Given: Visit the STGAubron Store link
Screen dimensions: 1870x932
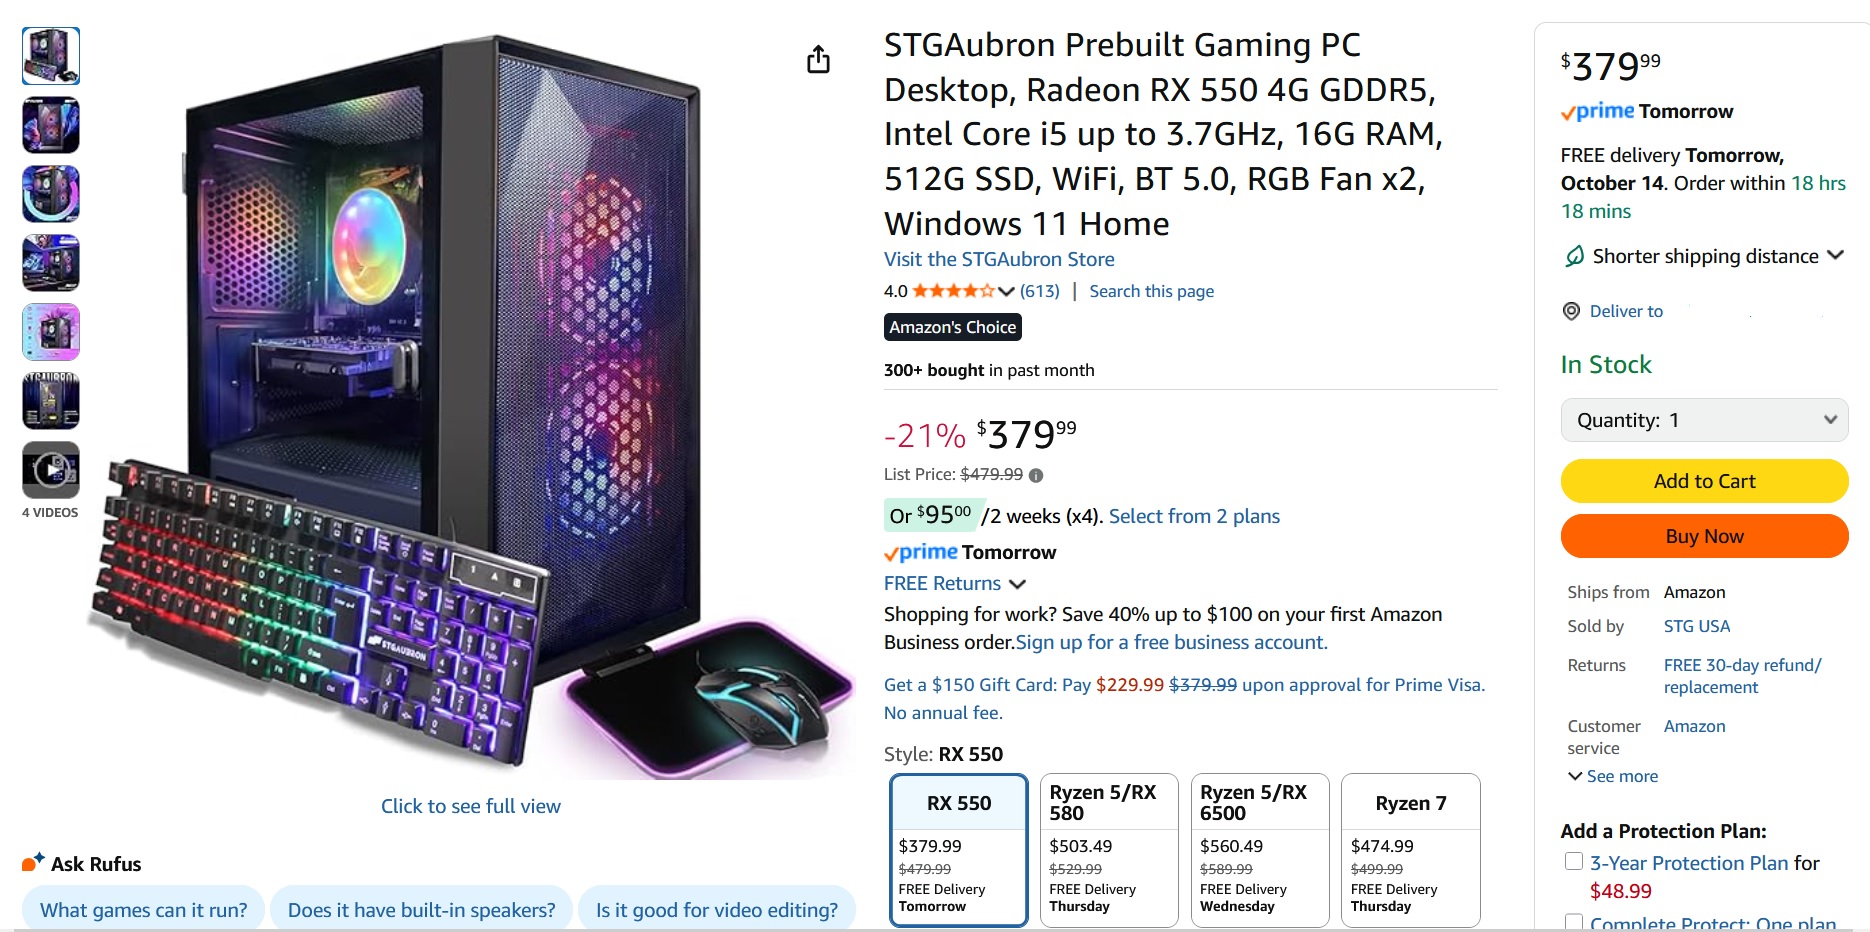Looking at the screenshot, I should pos(998,259).
